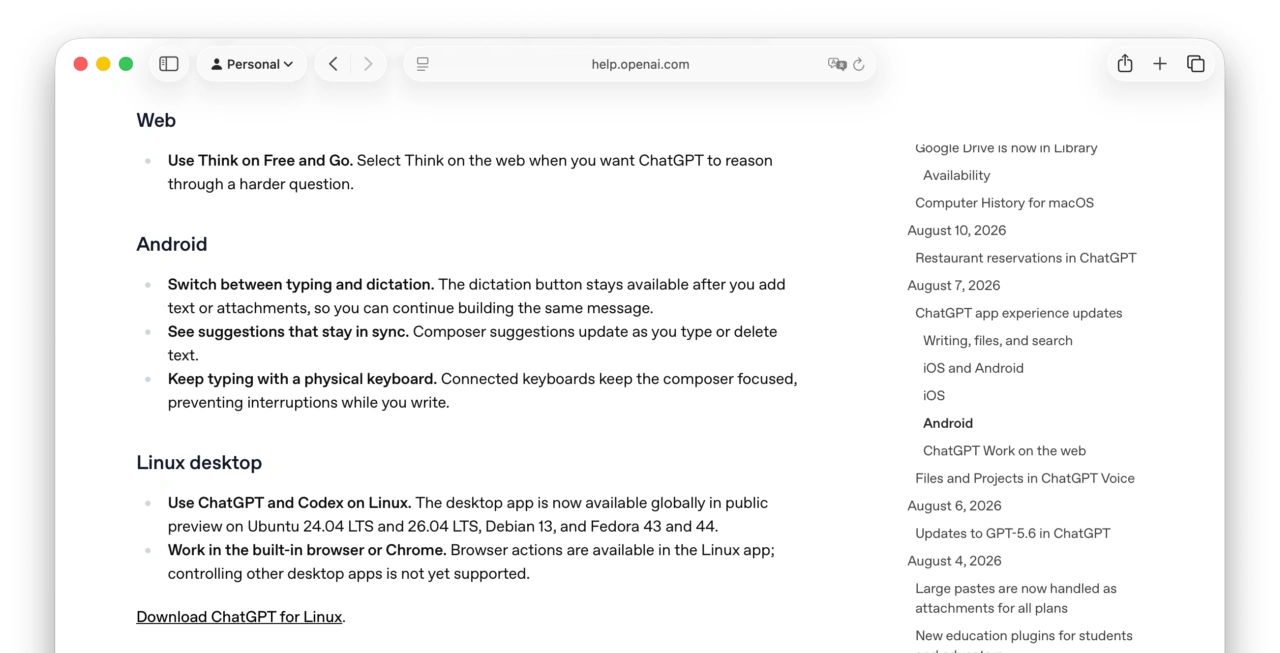1280x653 pixels.
Task: Click Use ChatGPT and Codex on Linux text
Action: [289, 502]
